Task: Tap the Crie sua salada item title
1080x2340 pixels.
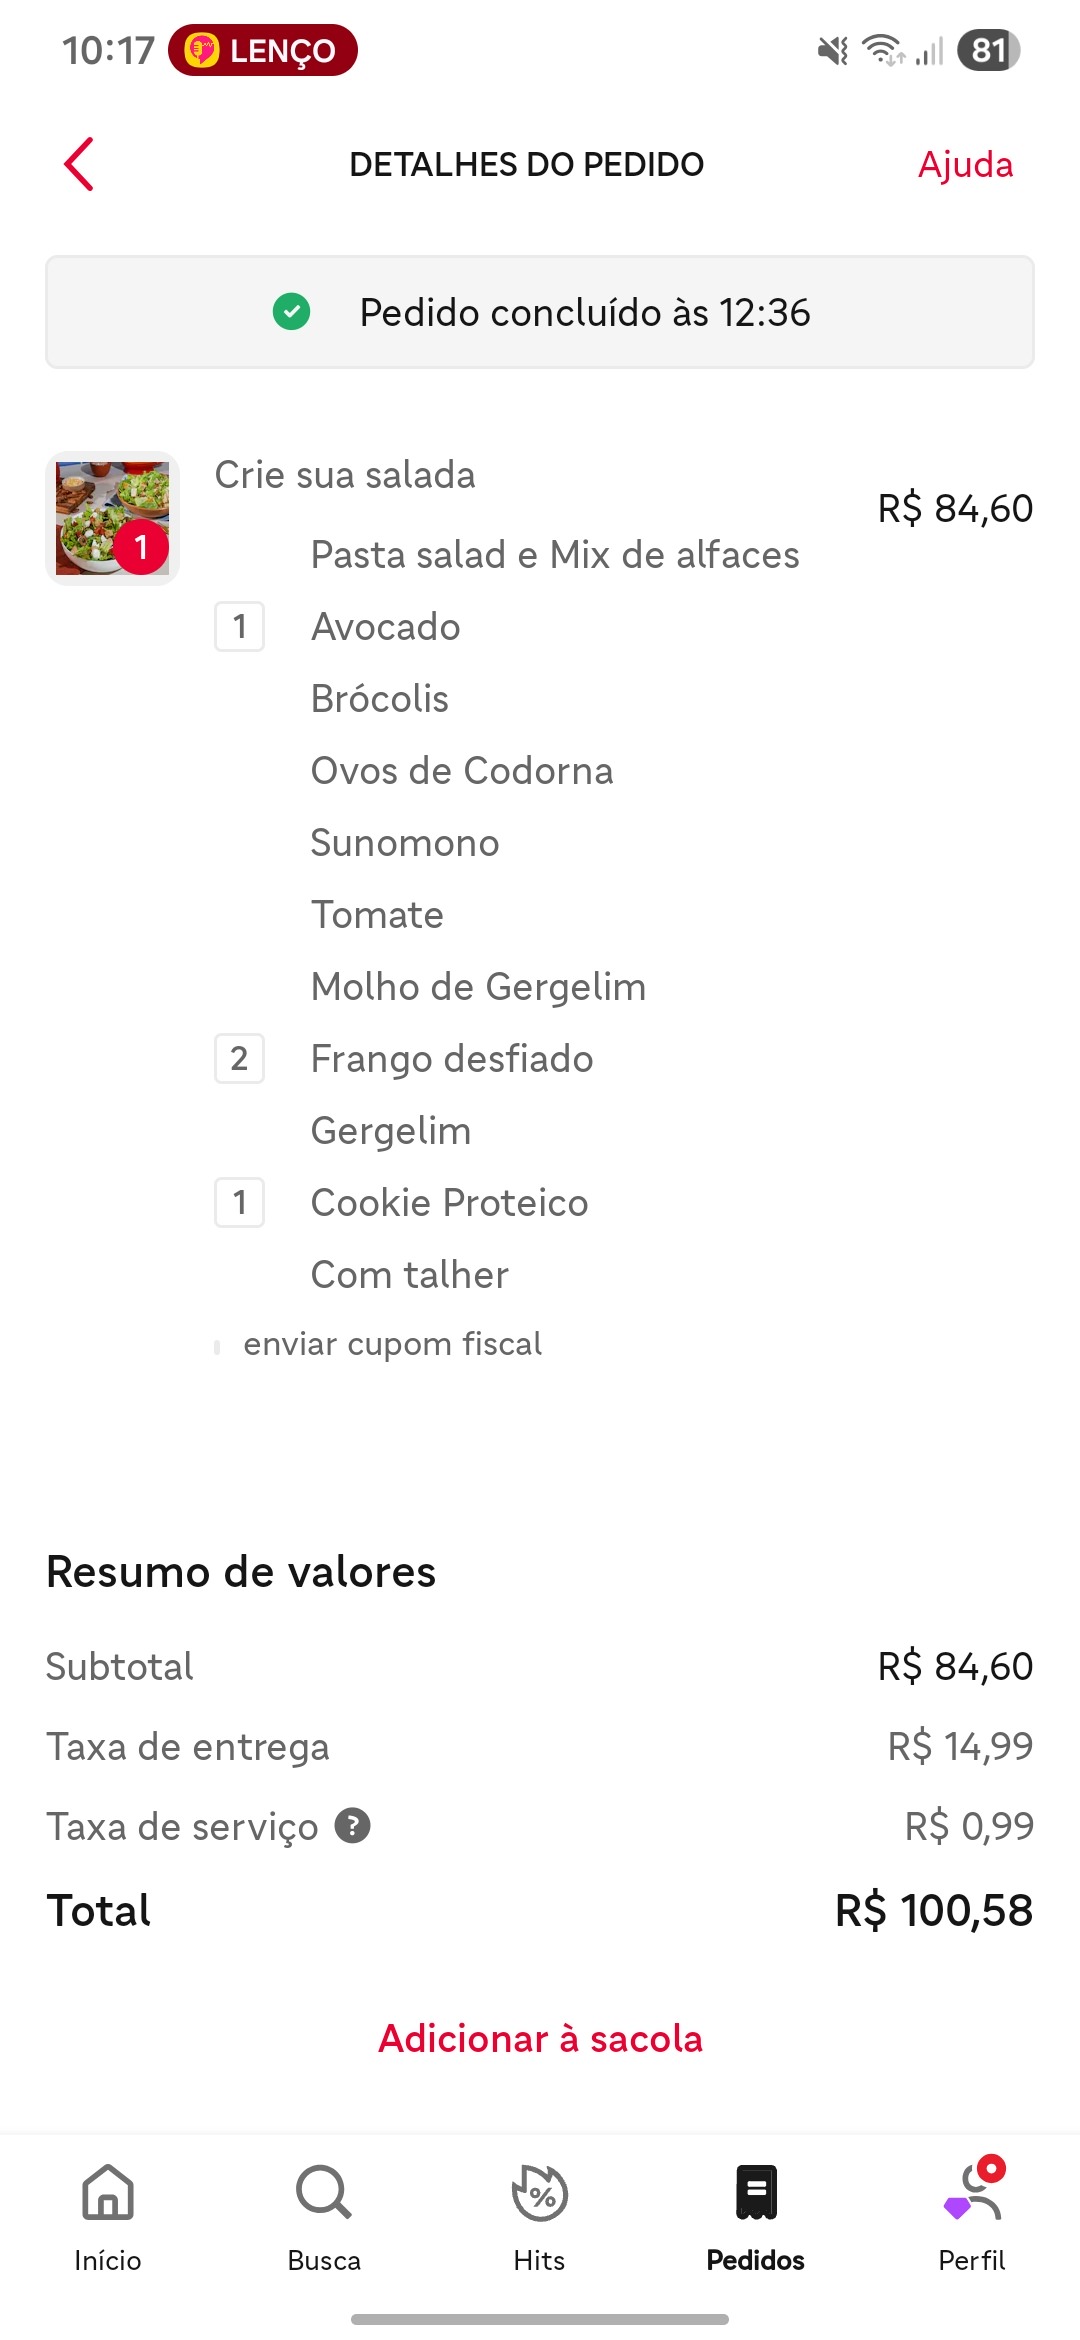Action: point(345,475)
